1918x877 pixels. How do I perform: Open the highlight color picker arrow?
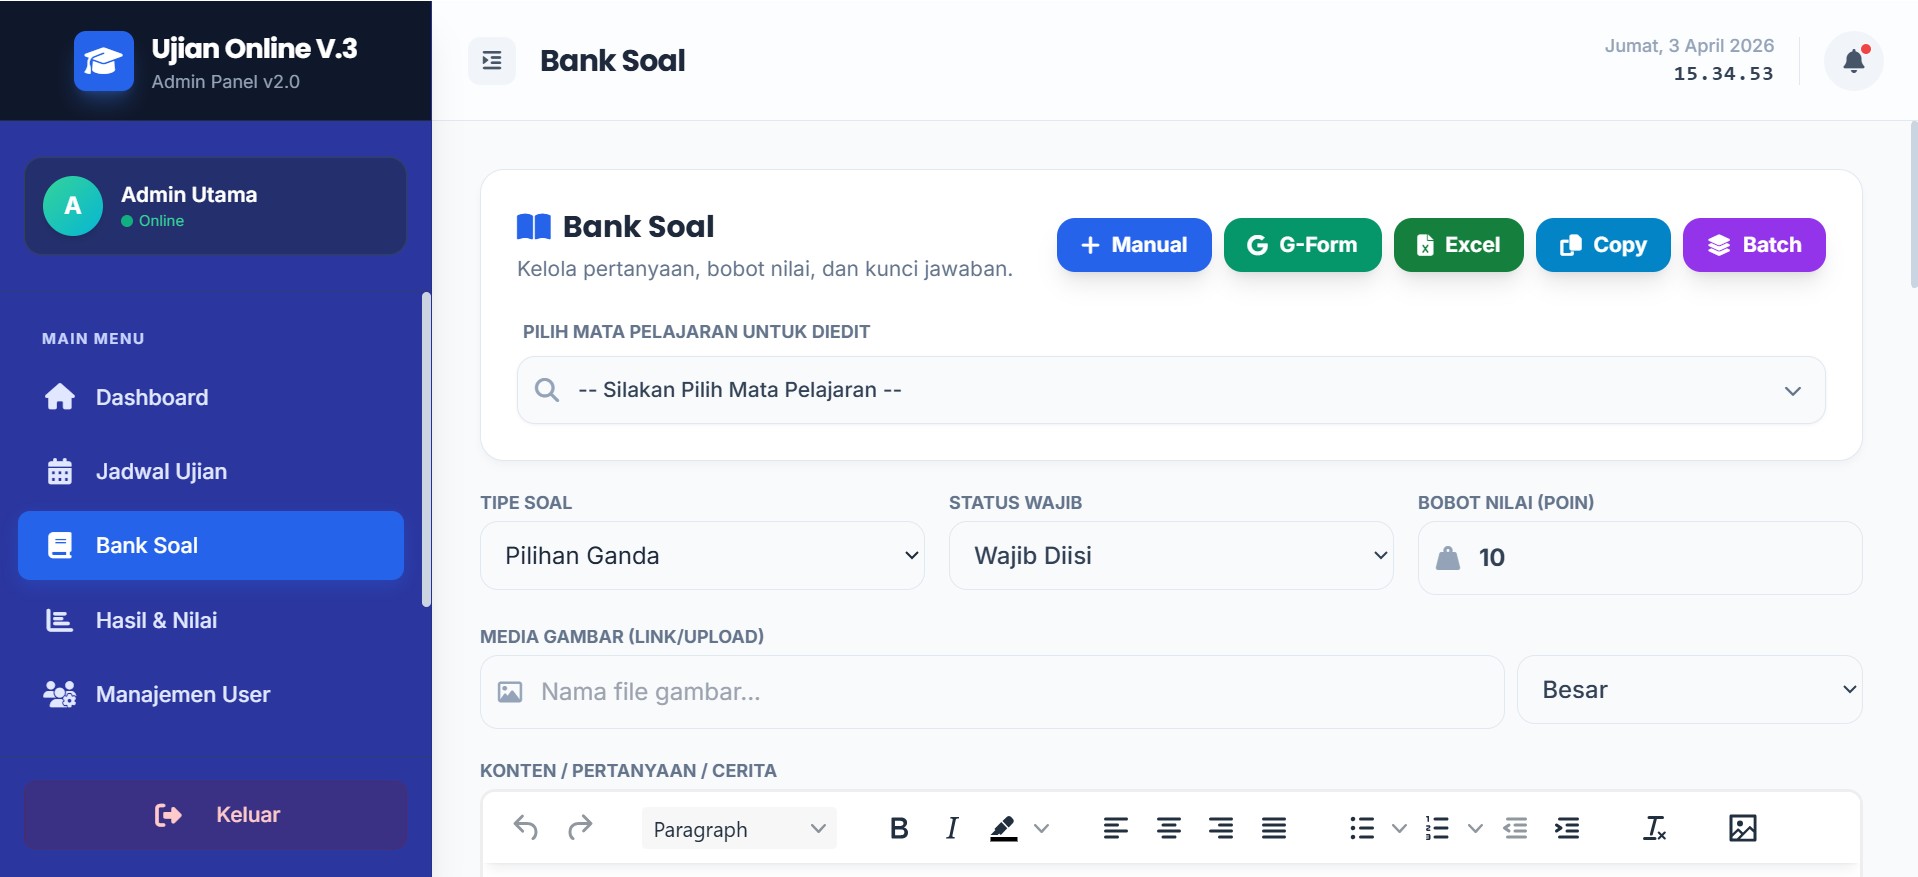click(x=1041, y=828)
